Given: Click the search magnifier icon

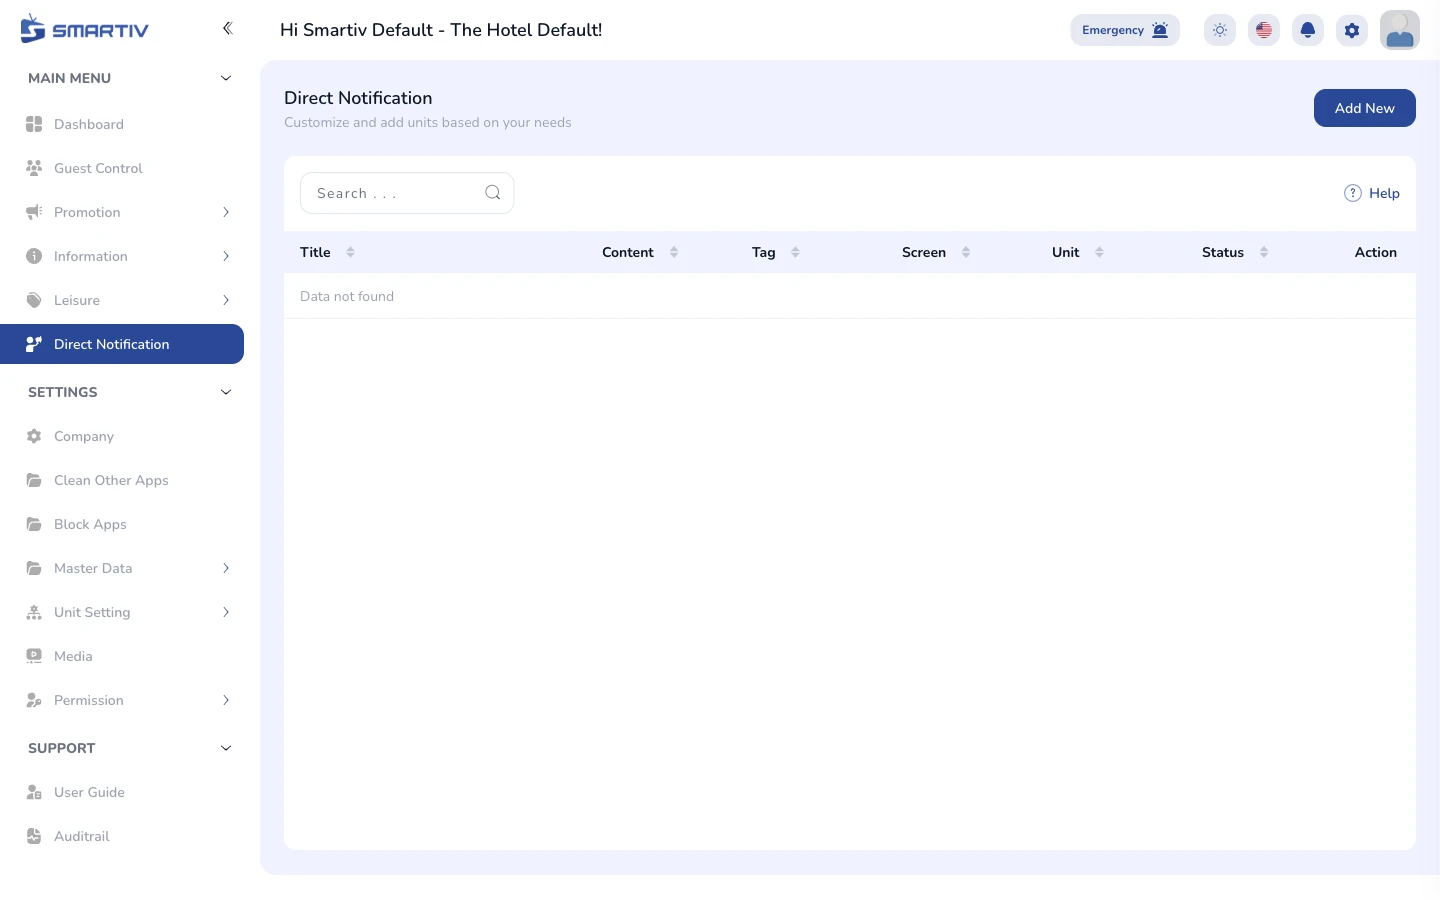Looking at the screenshot, I should tap(493, 193).
